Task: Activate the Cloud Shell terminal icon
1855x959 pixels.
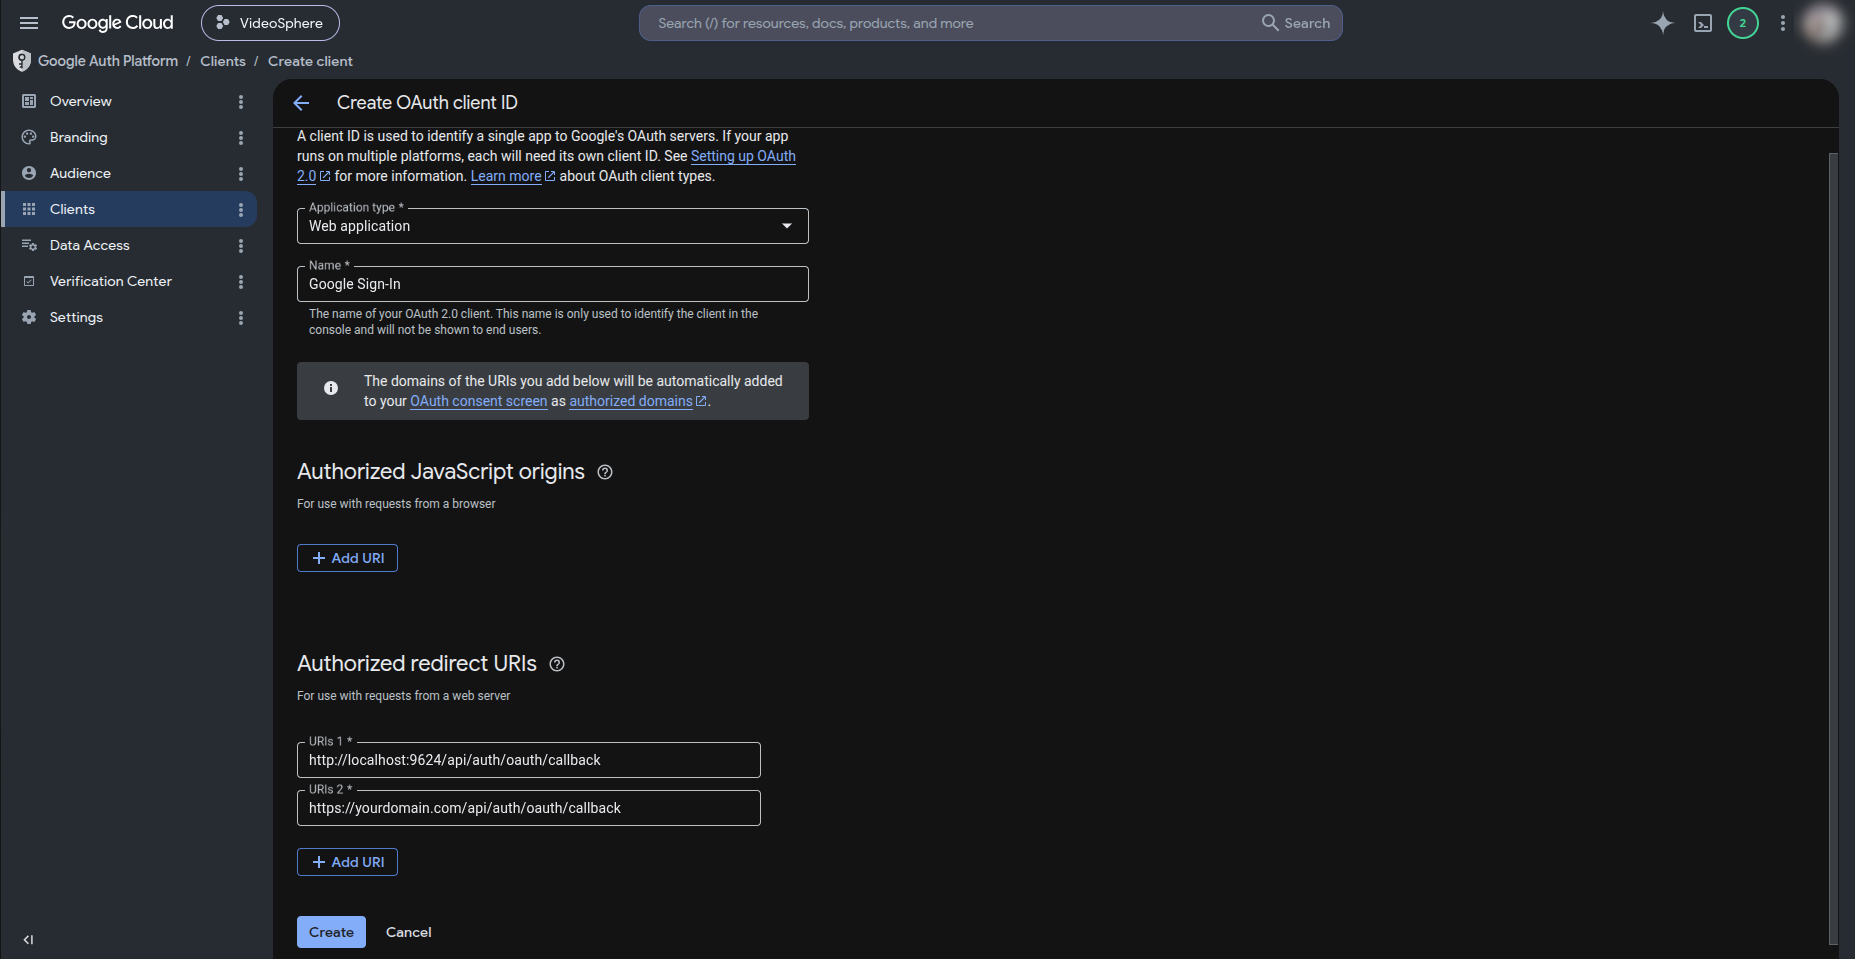Action: click(x=1703, y=23)
